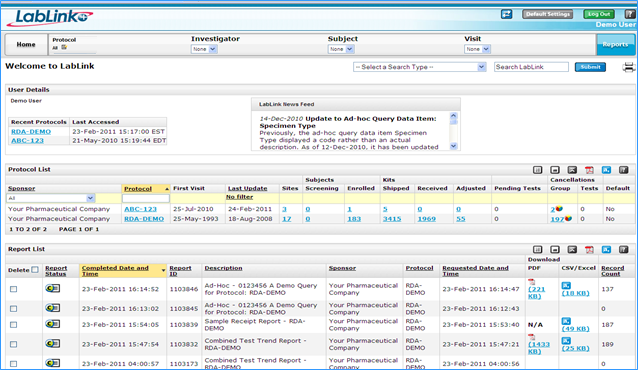
Task: Check delete box for report 1103173
Action: tap(13, 364)
